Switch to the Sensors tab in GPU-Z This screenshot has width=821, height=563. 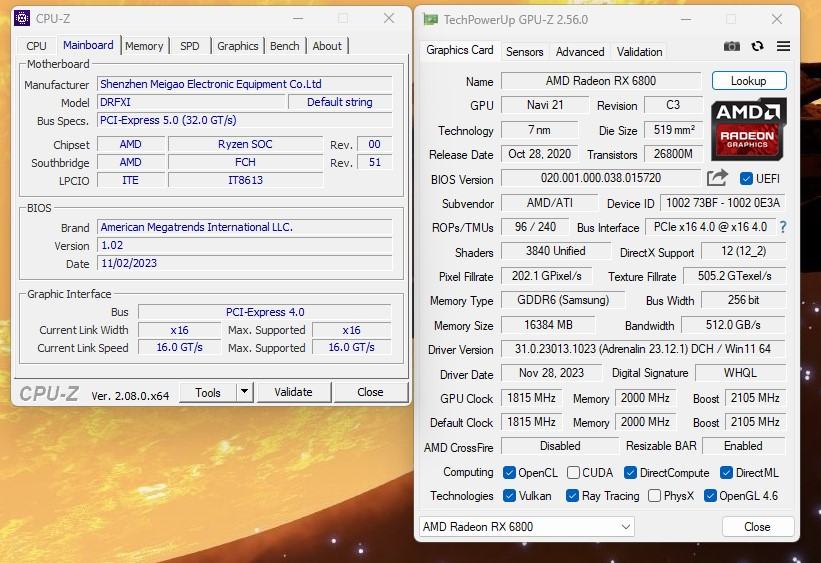point(525,52)
